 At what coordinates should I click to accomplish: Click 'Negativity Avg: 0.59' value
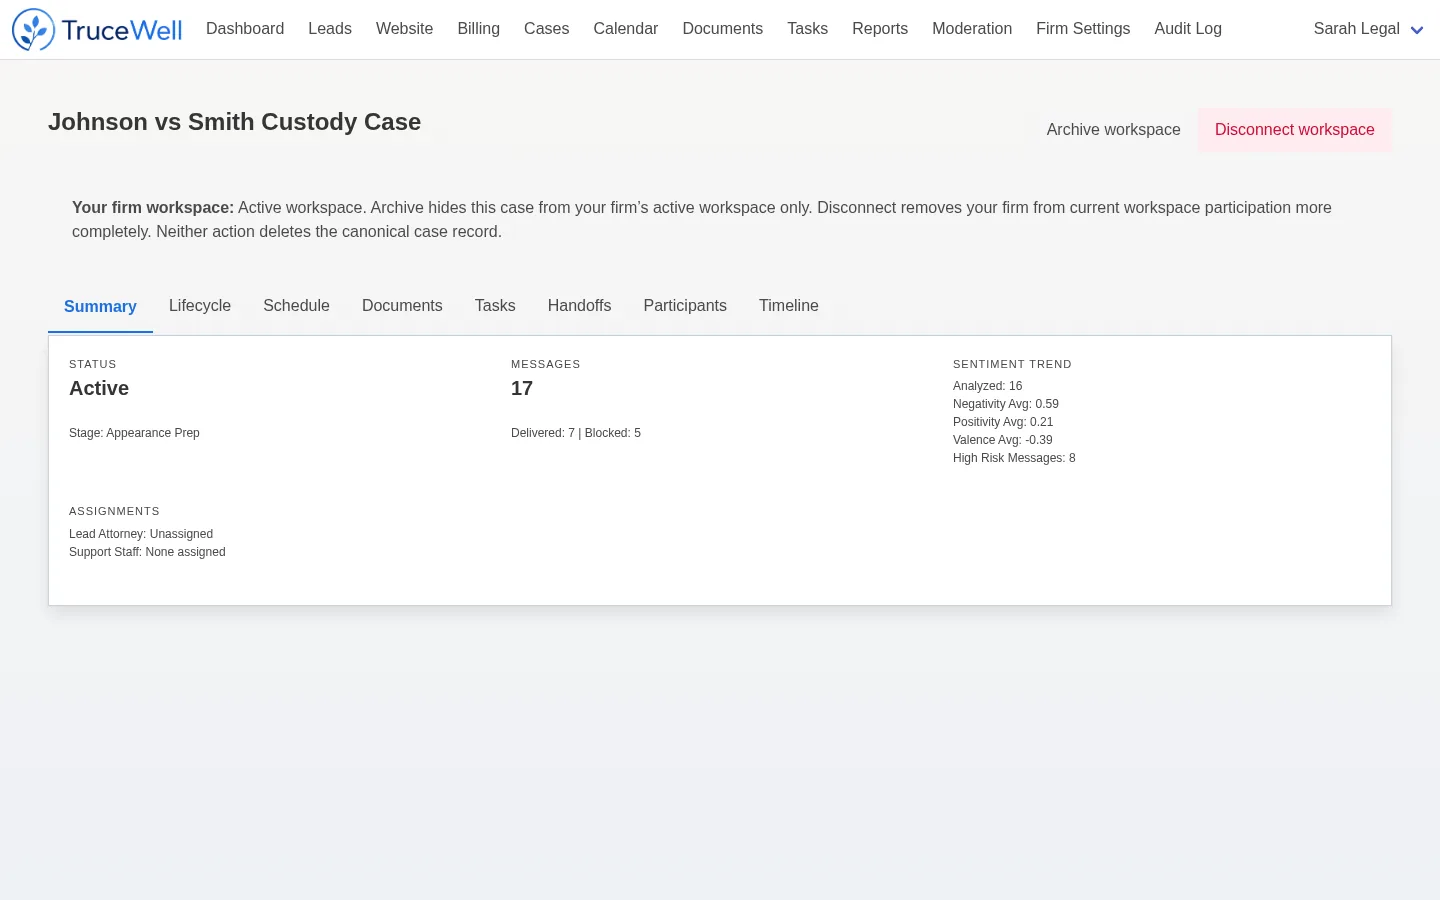[1006, 404]
